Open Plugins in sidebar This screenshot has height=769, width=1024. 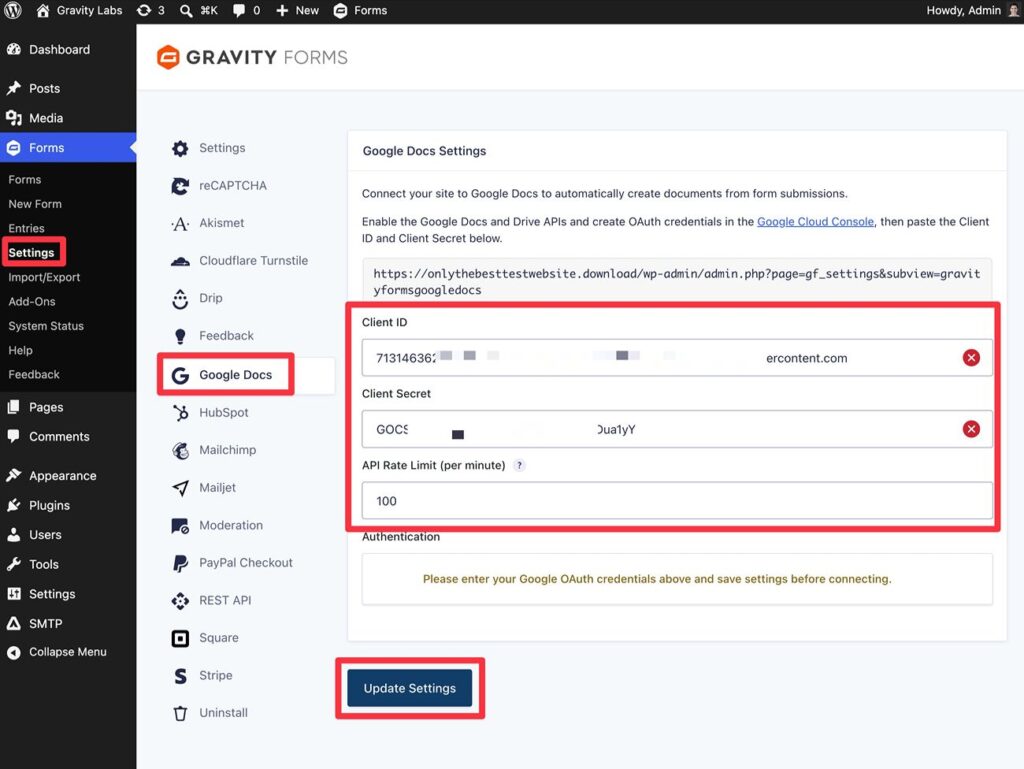click(68, 506)
